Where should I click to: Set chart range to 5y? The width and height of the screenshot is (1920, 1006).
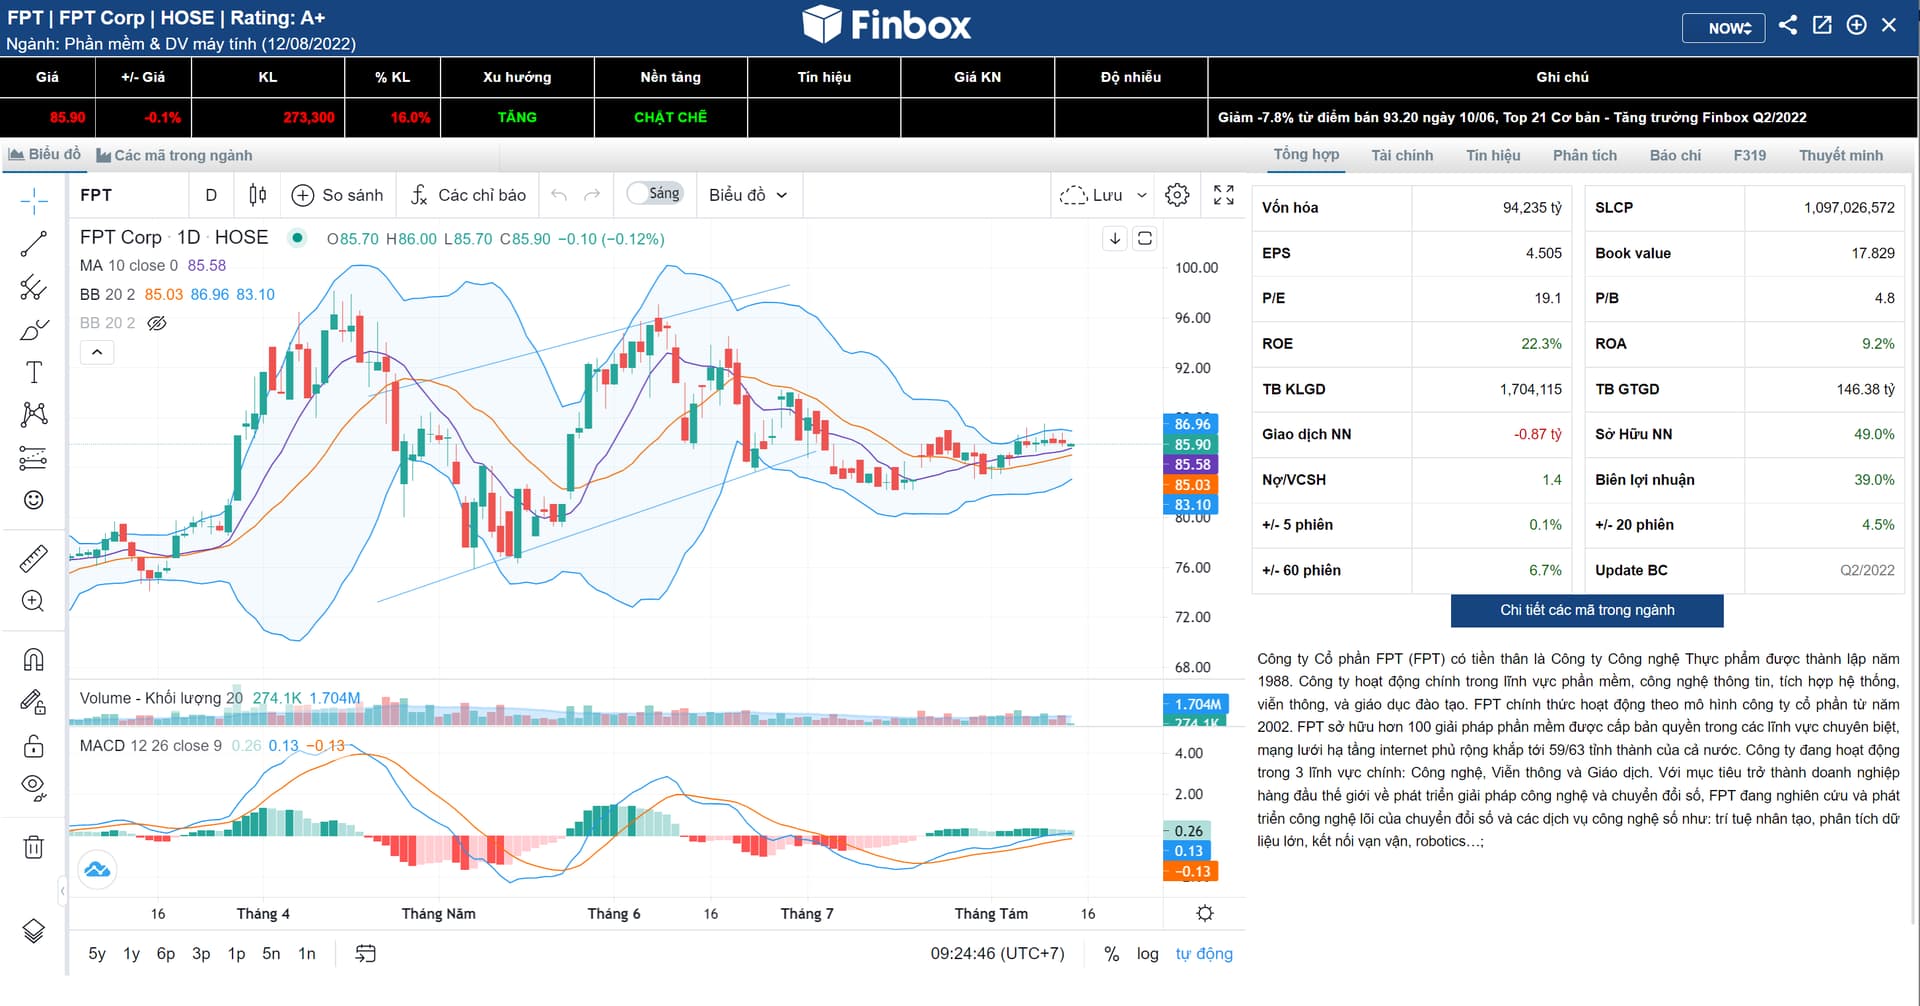point(97,954)
